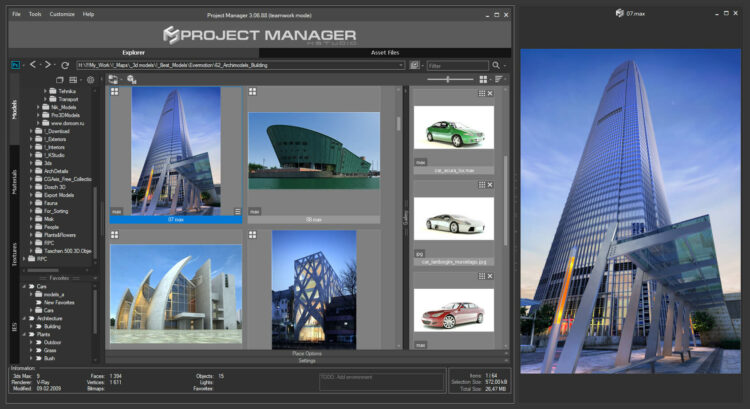This screenshot has height=409, width=750.
Task: Open the path address dropdown
Action: (x=401, y=64)
